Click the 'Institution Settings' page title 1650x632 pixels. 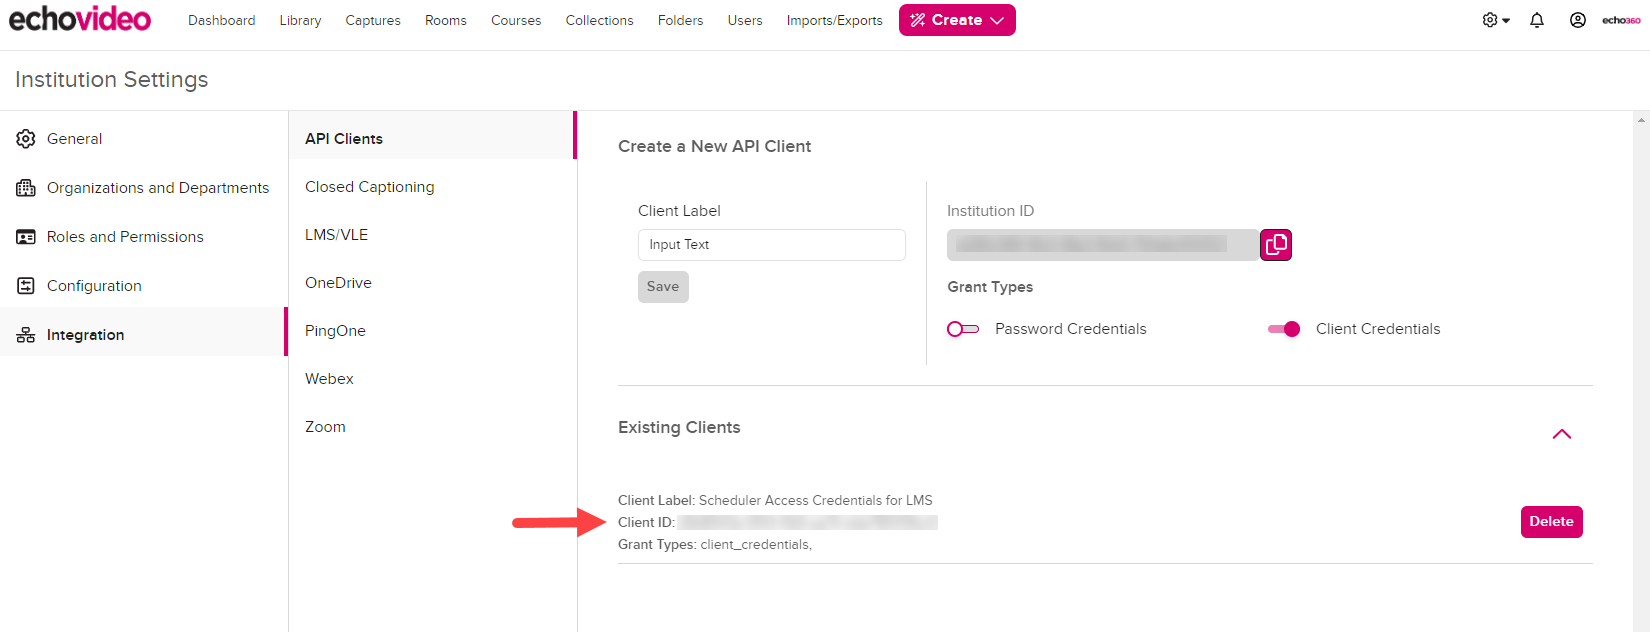[x=112, y=80]
